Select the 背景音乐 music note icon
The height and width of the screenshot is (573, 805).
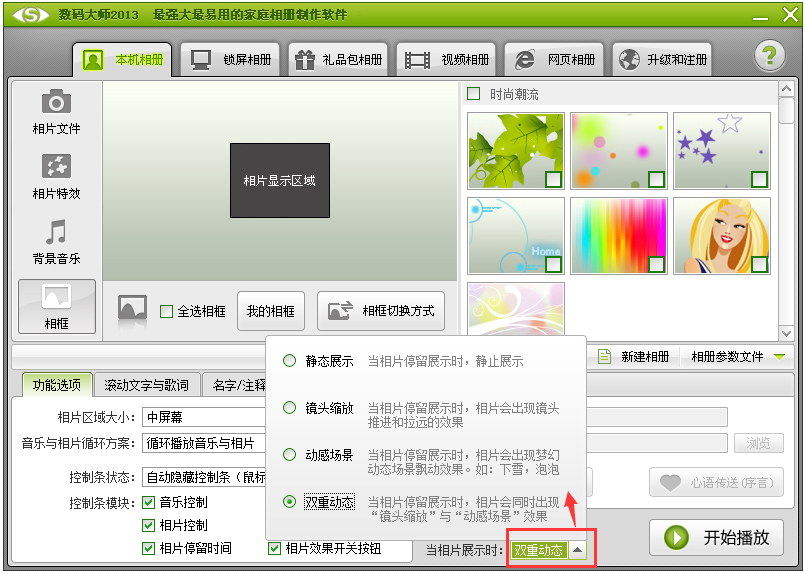[x=56, y=232]
